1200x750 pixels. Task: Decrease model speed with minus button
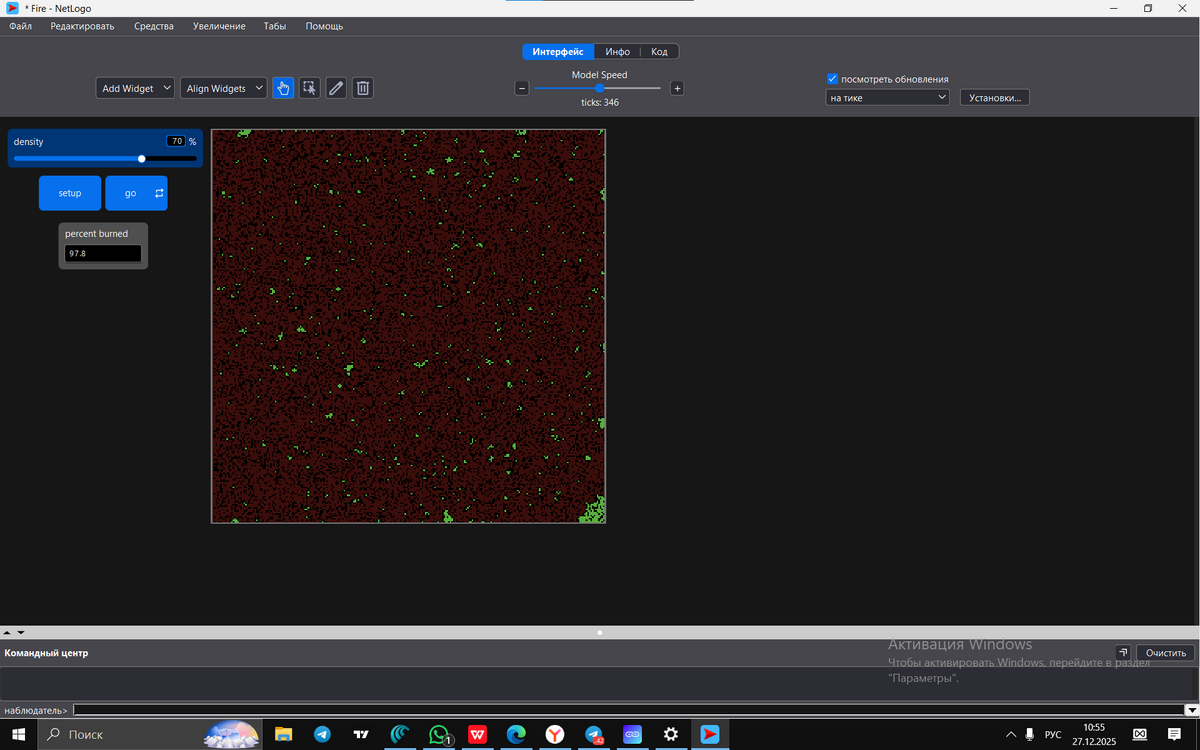coord(522,88)
